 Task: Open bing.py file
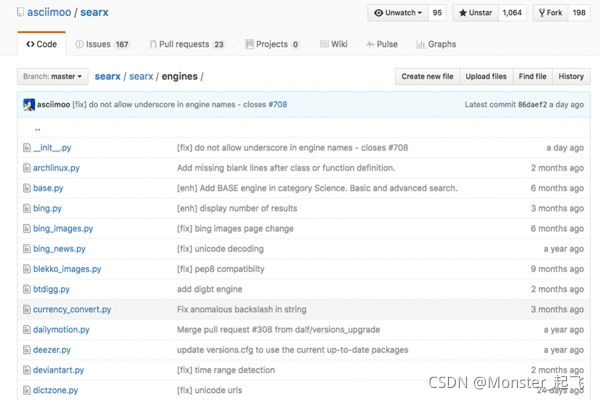pos(47,209)
